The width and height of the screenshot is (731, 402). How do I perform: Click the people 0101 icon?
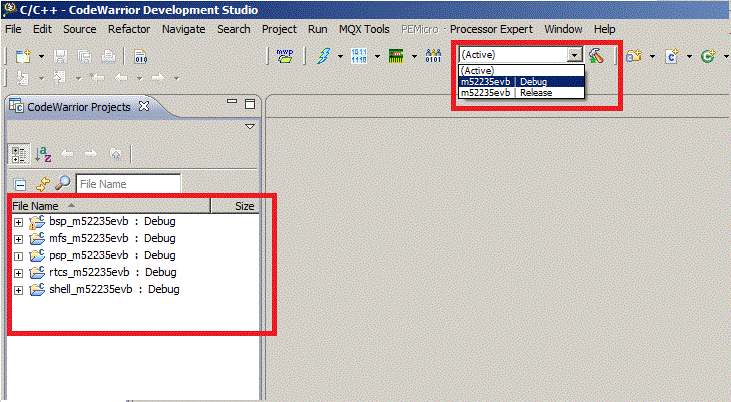pyautogui.click(x=433, y=56)
